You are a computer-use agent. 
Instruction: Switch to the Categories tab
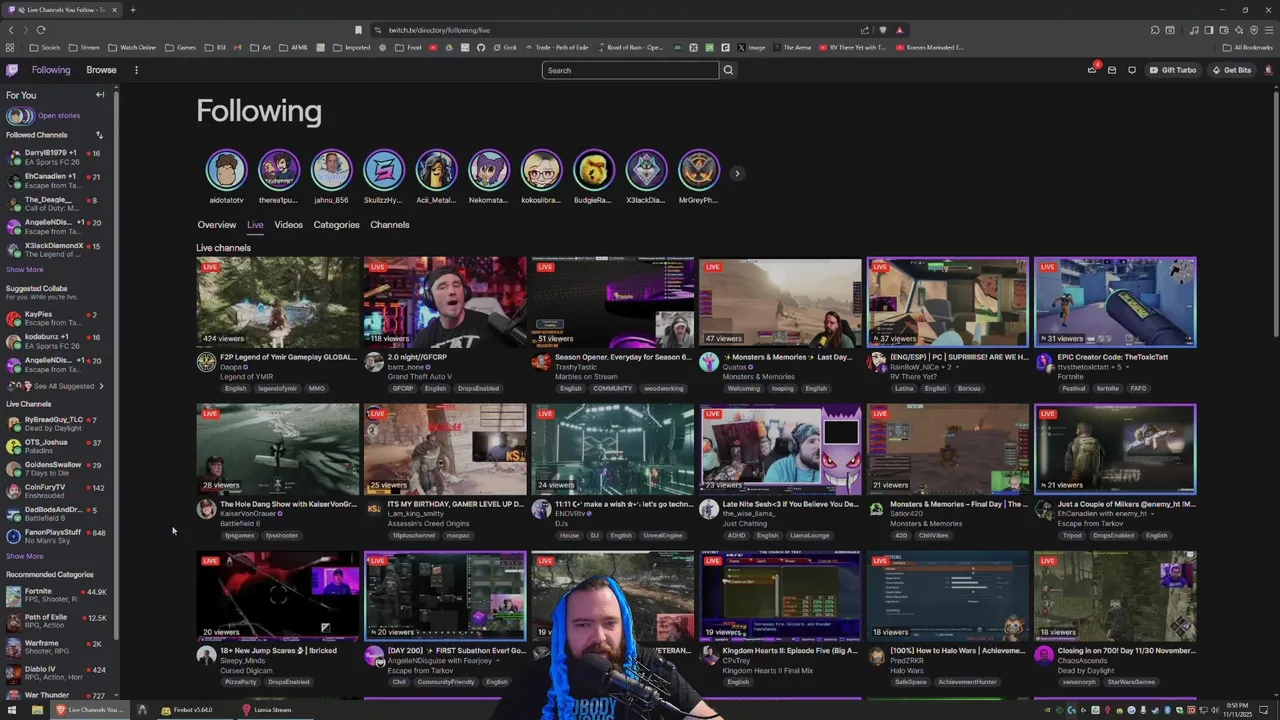pyautogui.click(x=336, y=225)
